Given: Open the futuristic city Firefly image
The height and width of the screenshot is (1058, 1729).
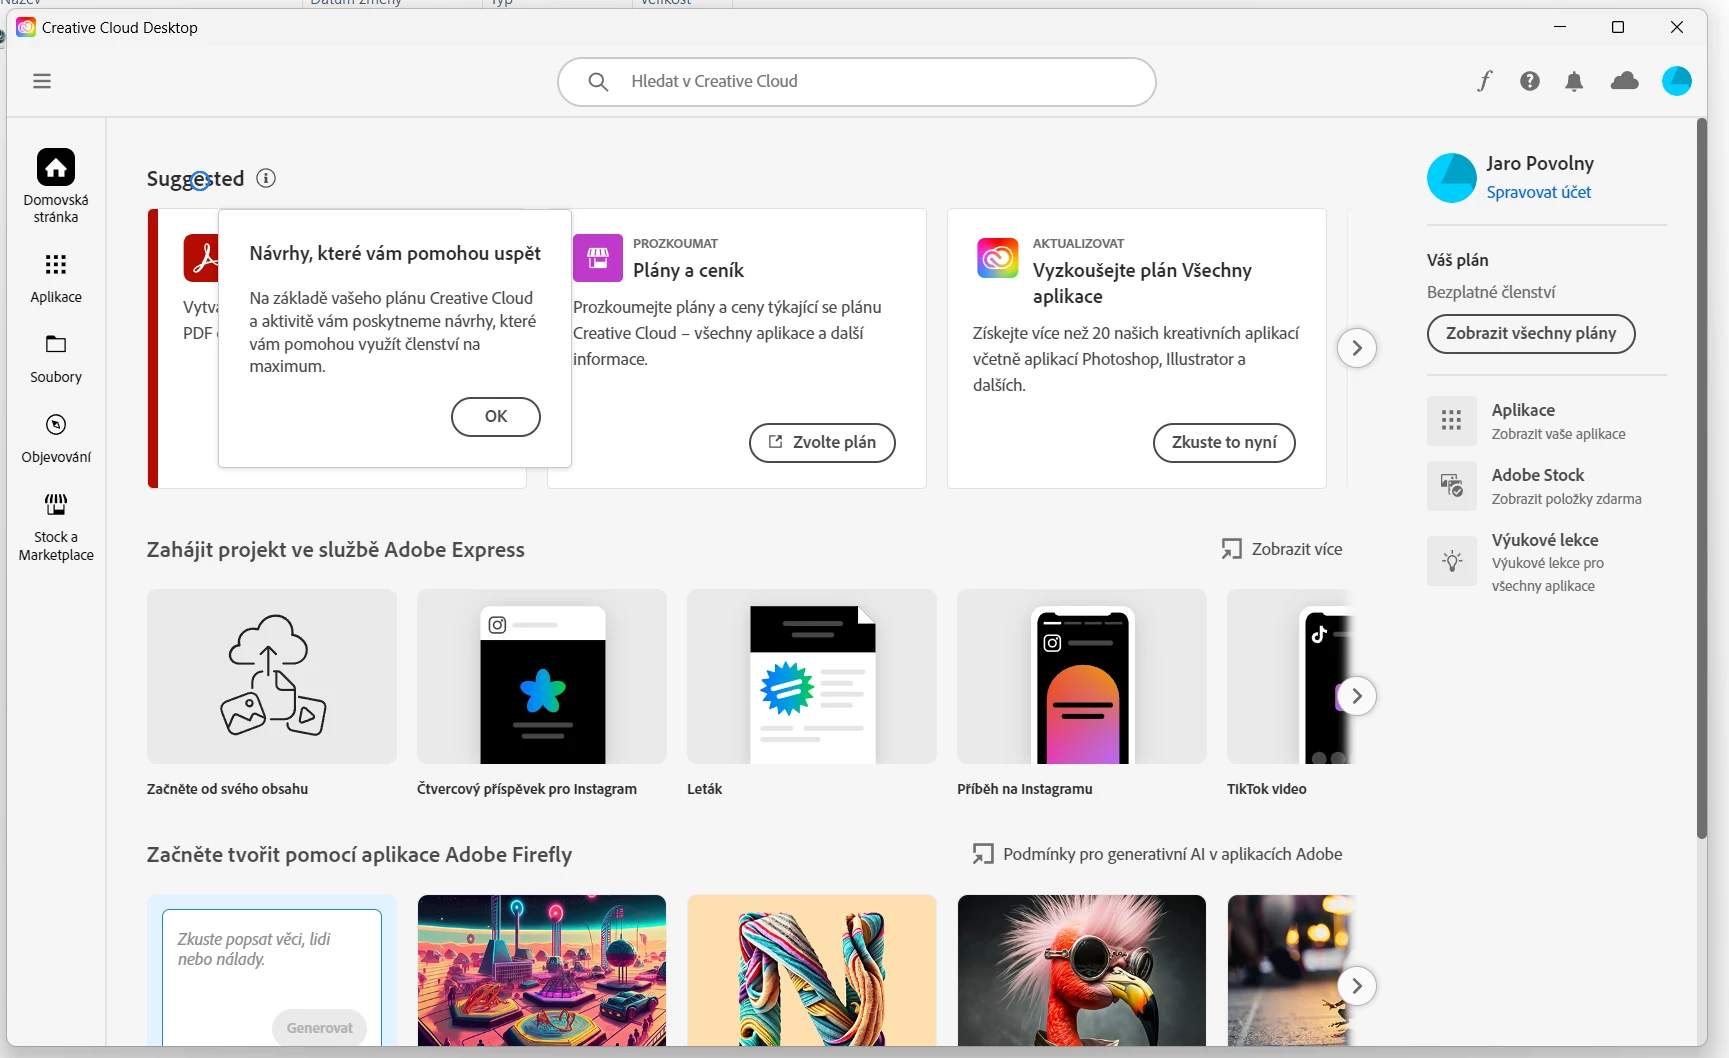Looking at the screenshot, I should click(x=542, y=970).
